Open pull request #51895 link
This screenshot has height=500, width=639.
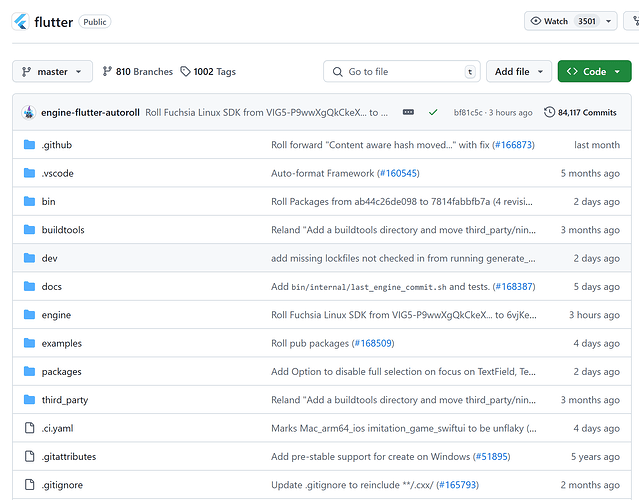coord(491,456)
